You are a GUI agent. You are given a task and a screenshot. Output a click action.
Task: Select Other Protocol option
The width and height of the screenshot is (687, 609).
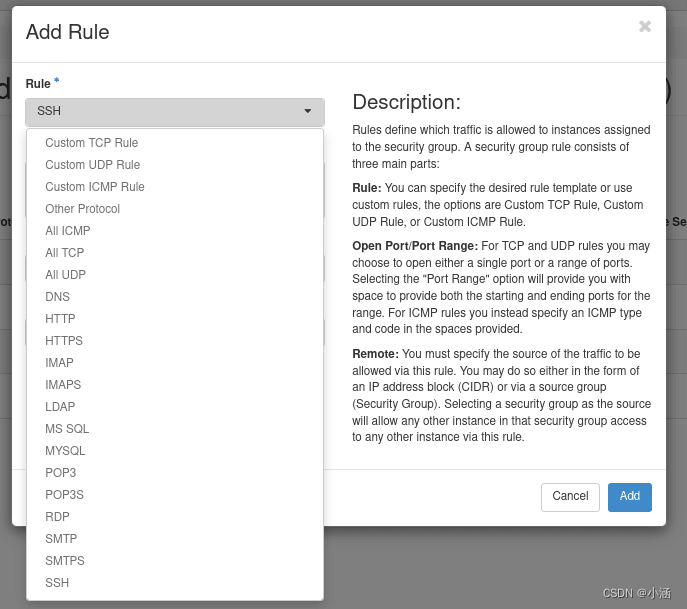(83, 209)
